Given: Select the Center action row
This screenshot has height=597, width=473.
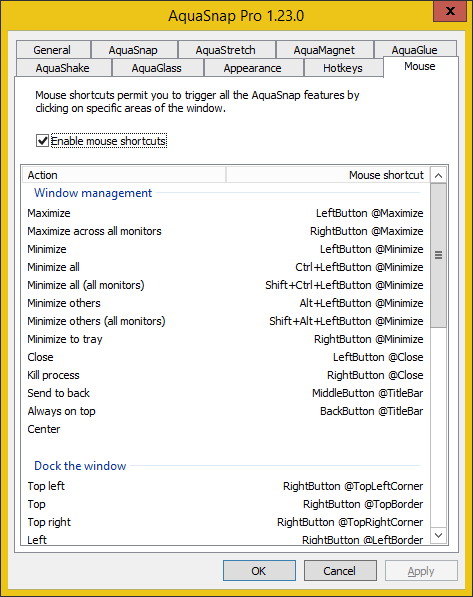Looking at the screenshot, I should coord(225,429).
